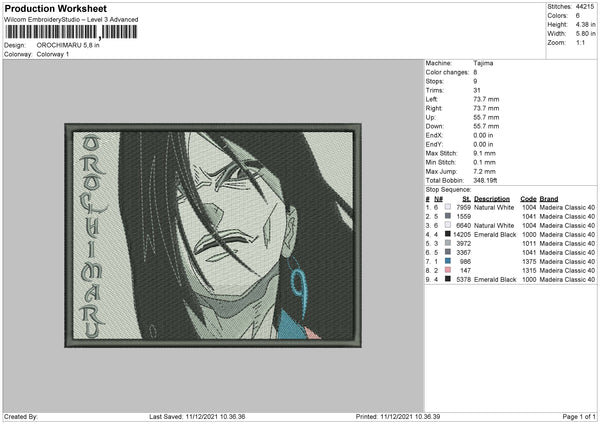Click stitch count '3972' in stop row 5
The image size is (600, 424).
[463, 243]
